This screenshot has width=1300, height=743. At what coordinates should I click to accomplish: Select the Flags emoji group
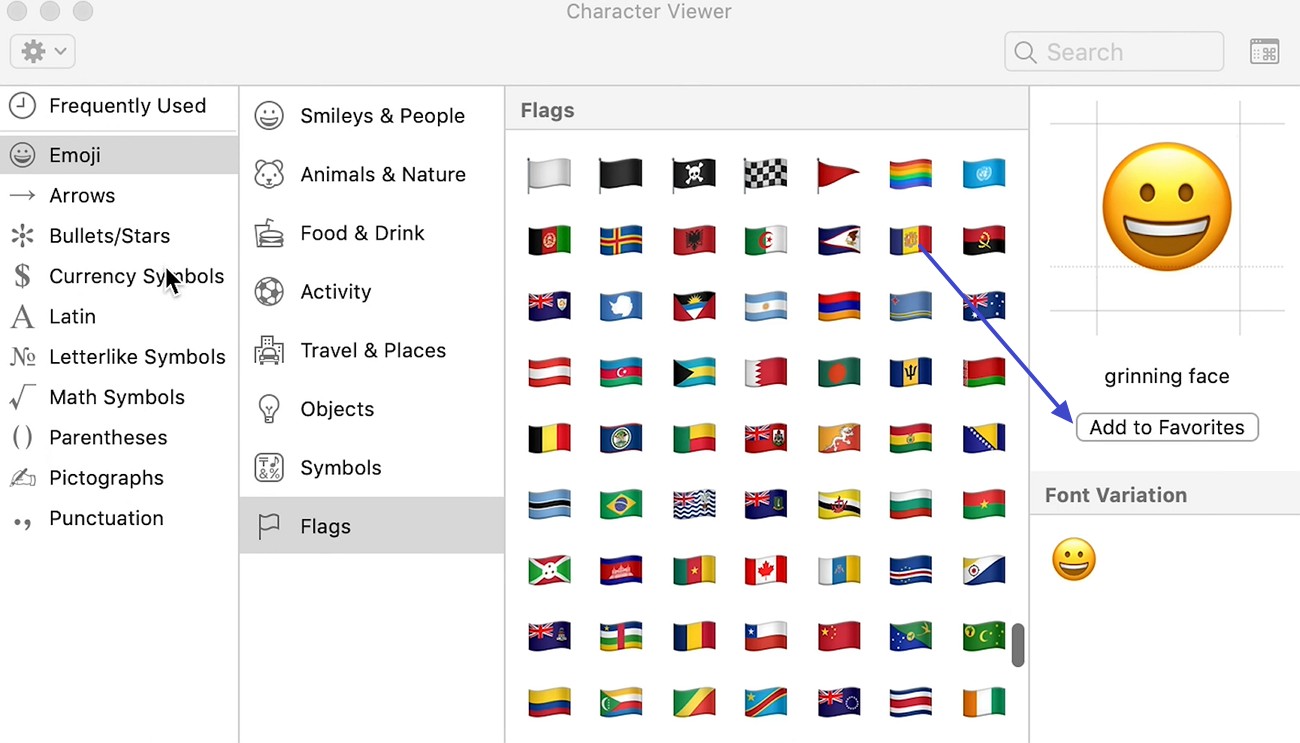click(x=372, y=526)
